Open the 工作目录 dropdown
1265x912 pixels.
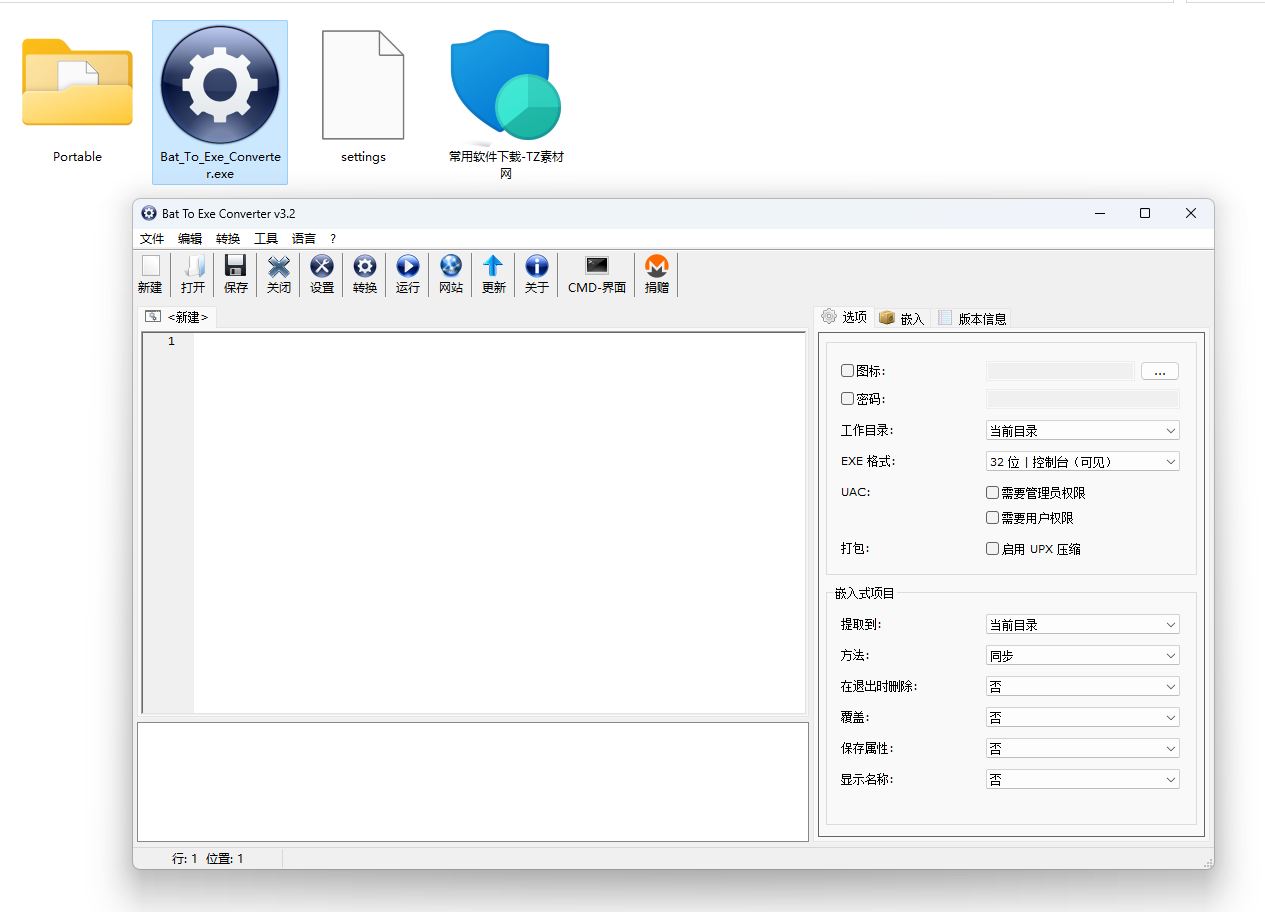[x=1083, y=431]
